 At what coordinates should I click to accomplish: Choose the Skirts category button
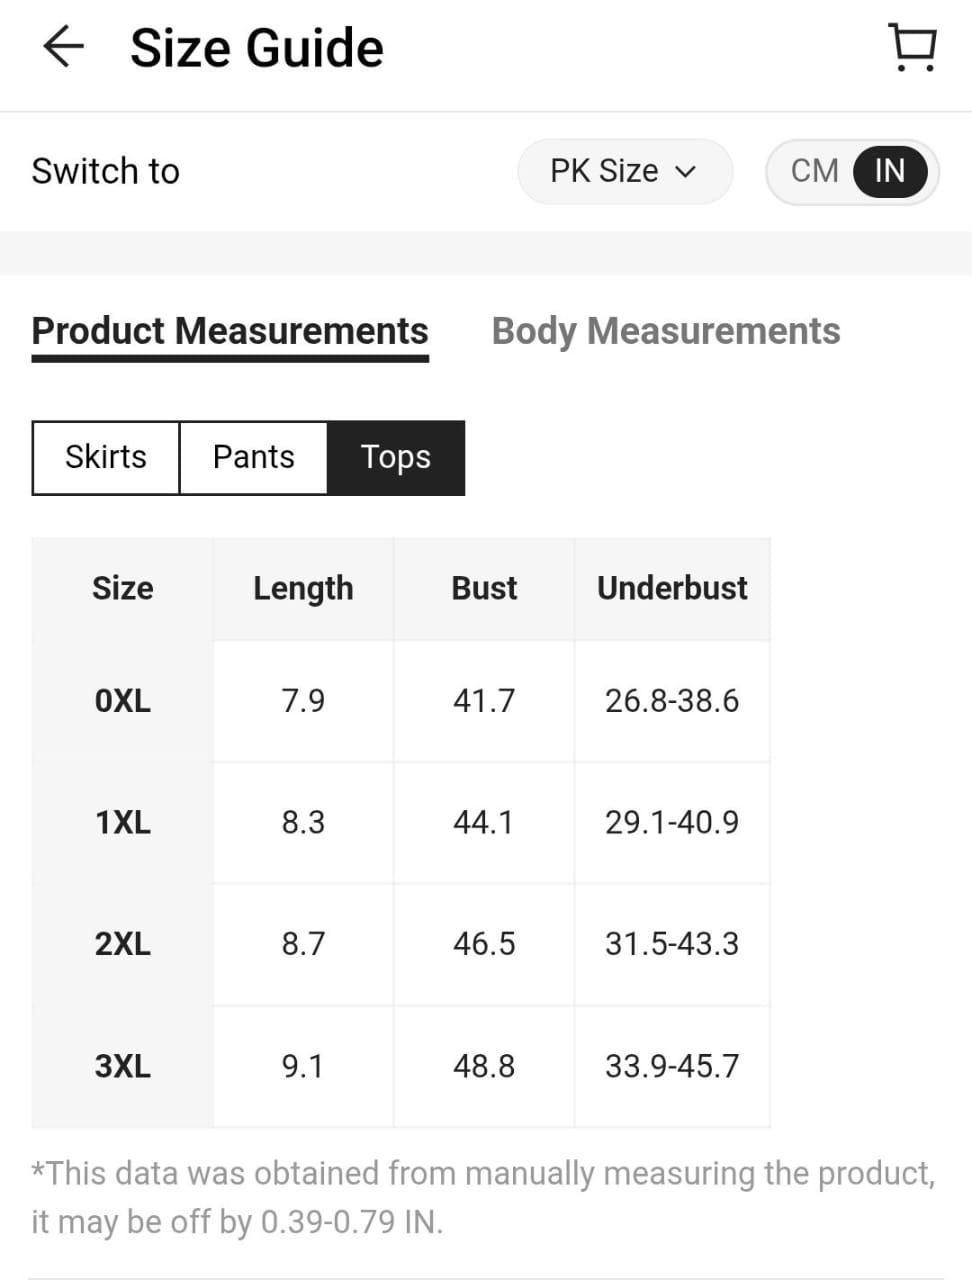point(106,457)
